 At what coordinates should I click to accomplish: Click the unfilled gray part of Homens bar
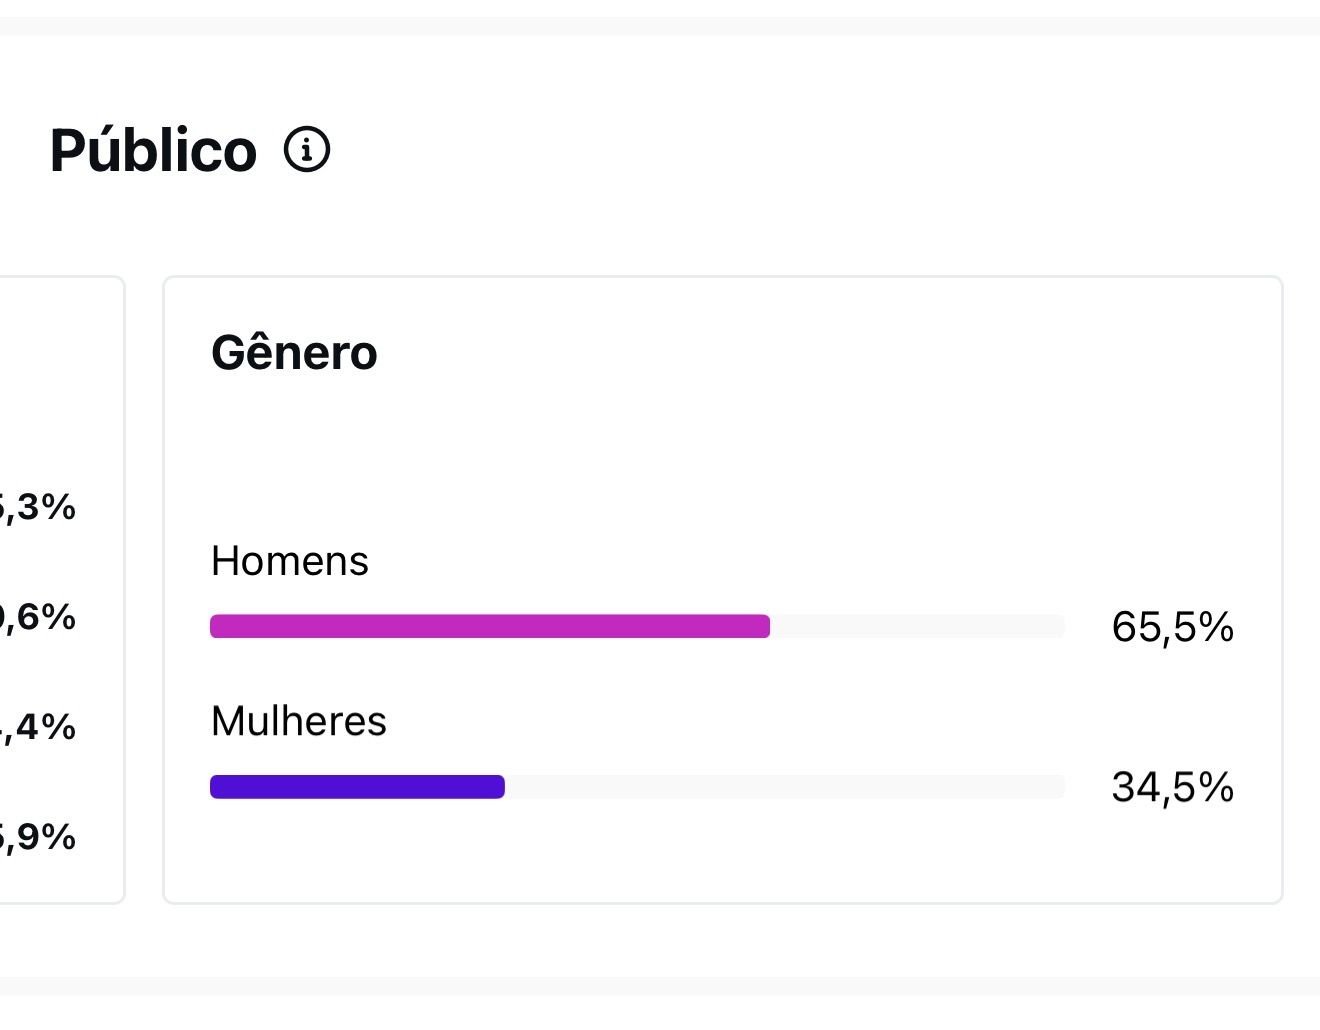[916, 626]
